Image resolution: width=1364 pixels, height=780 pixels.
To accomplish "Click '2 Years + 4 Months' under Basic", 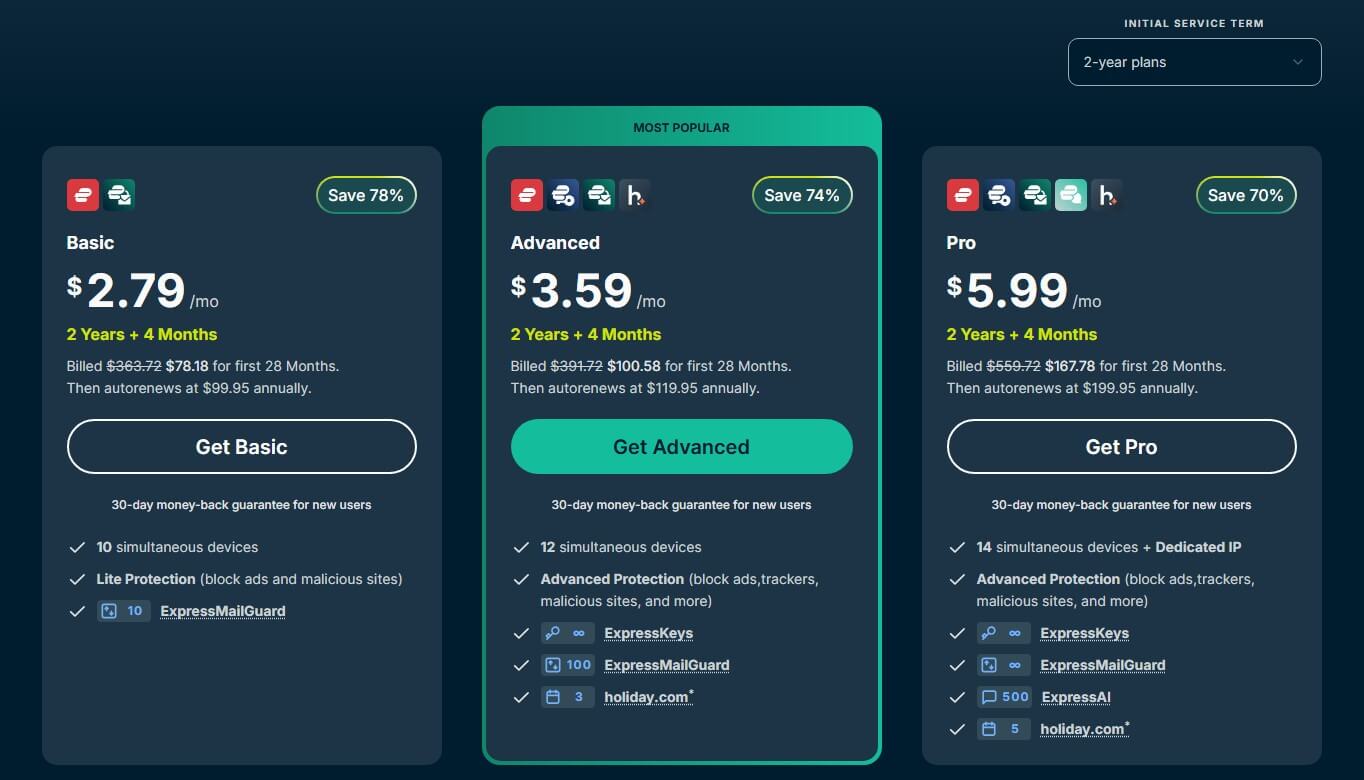I will 142,334.
